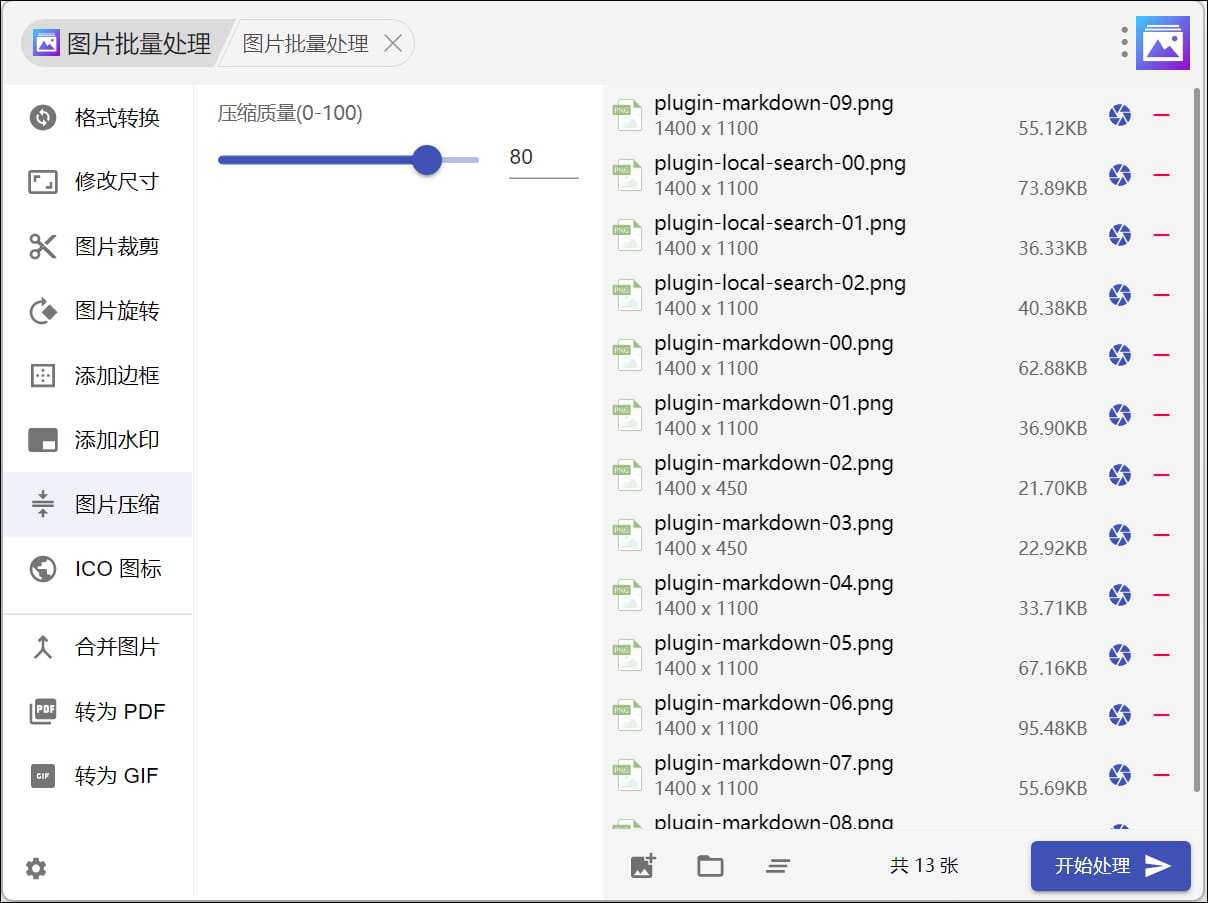Remove plugin-local-search-01.png from the list
Viewport: 1208px width, 903px height.
pyautogui.click(x=1161, y=235)
